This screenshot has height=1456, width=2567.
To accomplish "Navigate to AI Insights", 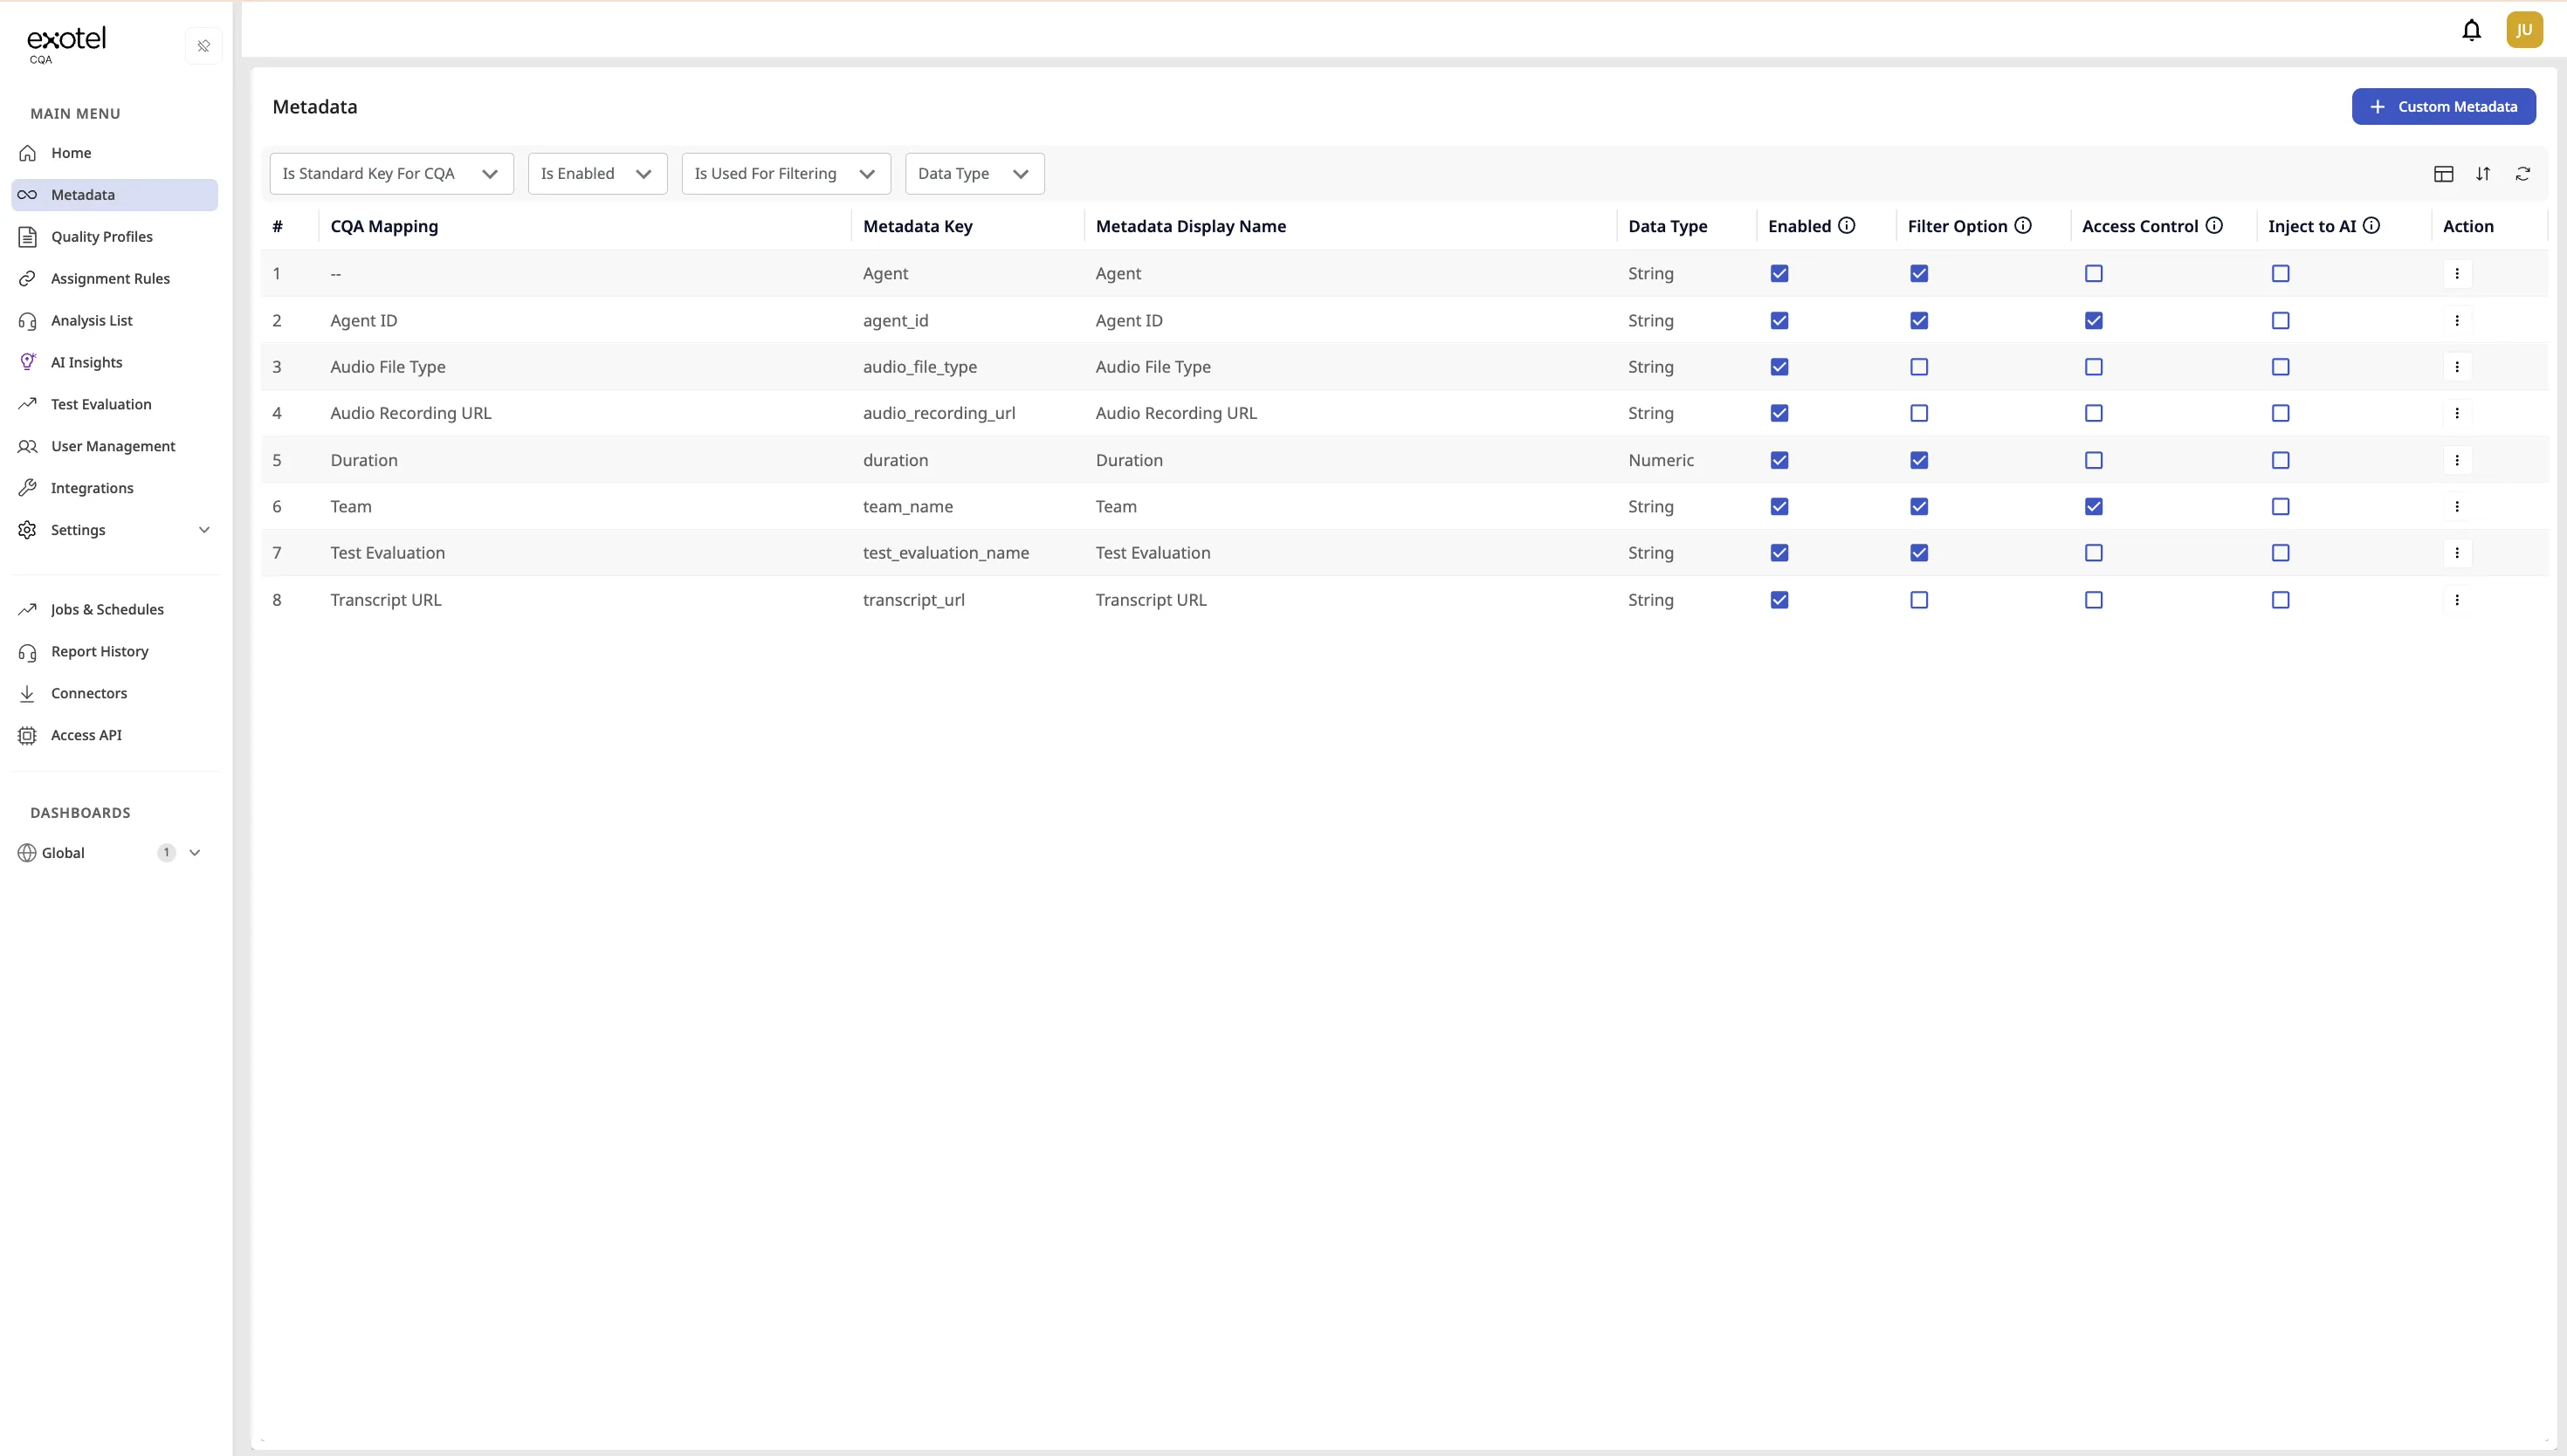I will tap(114, 363).
